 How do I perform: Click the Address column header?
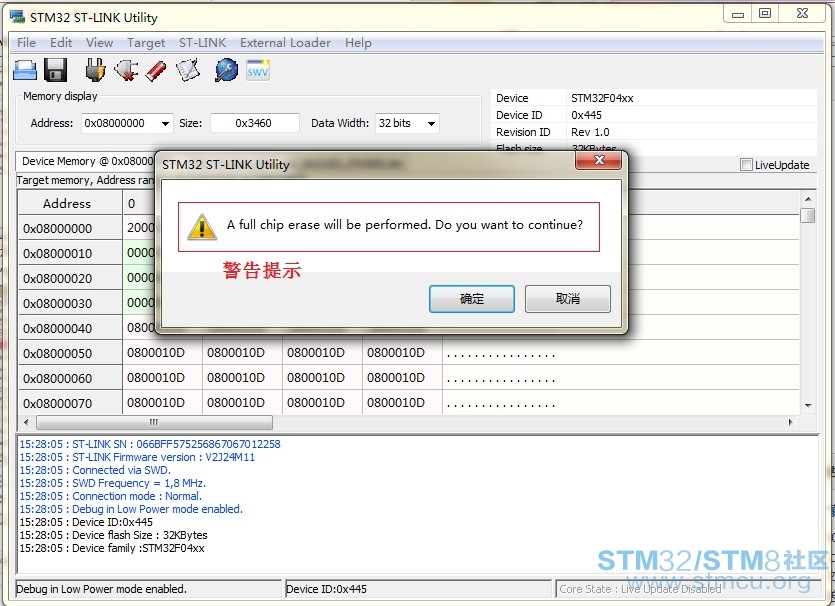coord(70,203)
